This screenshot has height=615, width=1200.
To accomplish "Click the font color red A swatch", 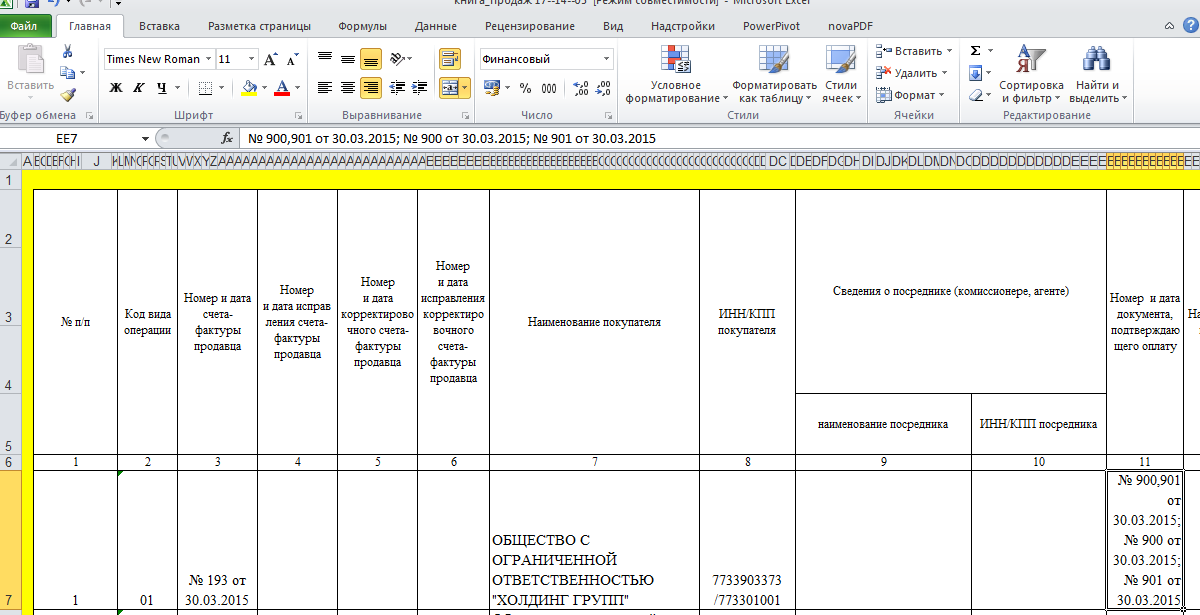I will (x=282, y=88).
